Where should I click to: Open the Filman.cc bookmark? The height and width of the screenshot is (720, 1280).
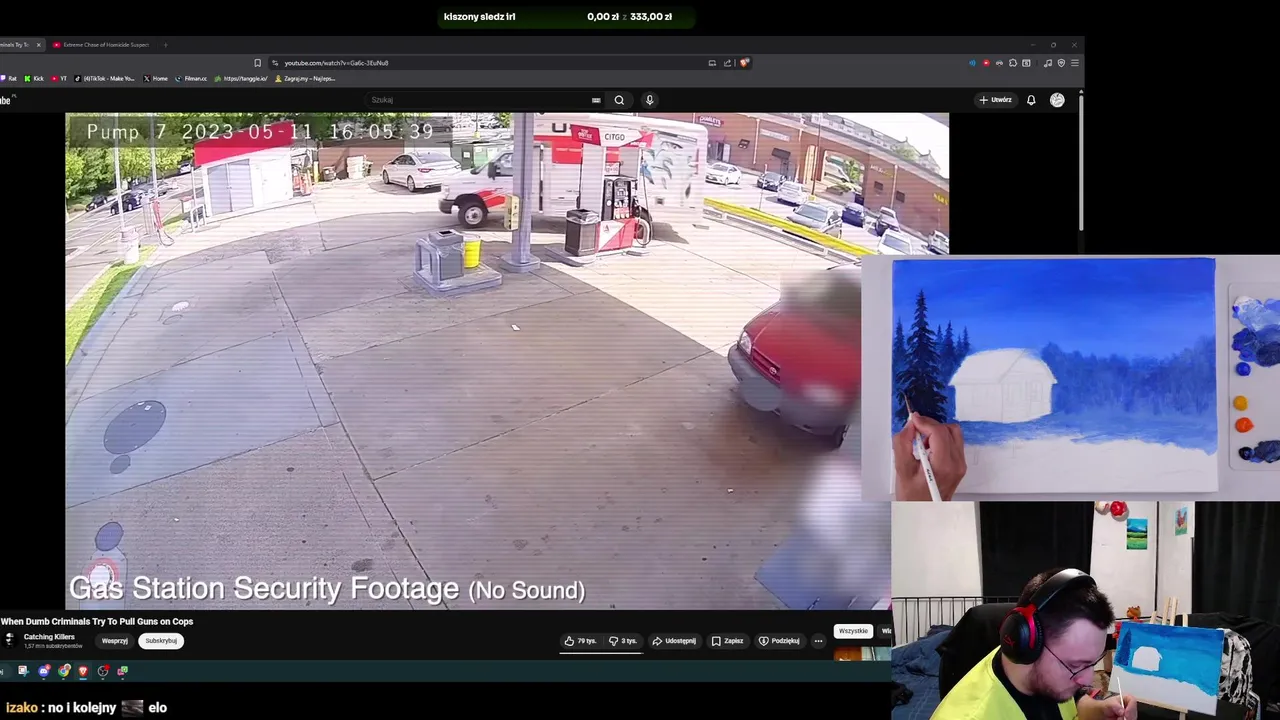[x=191, y=78]
